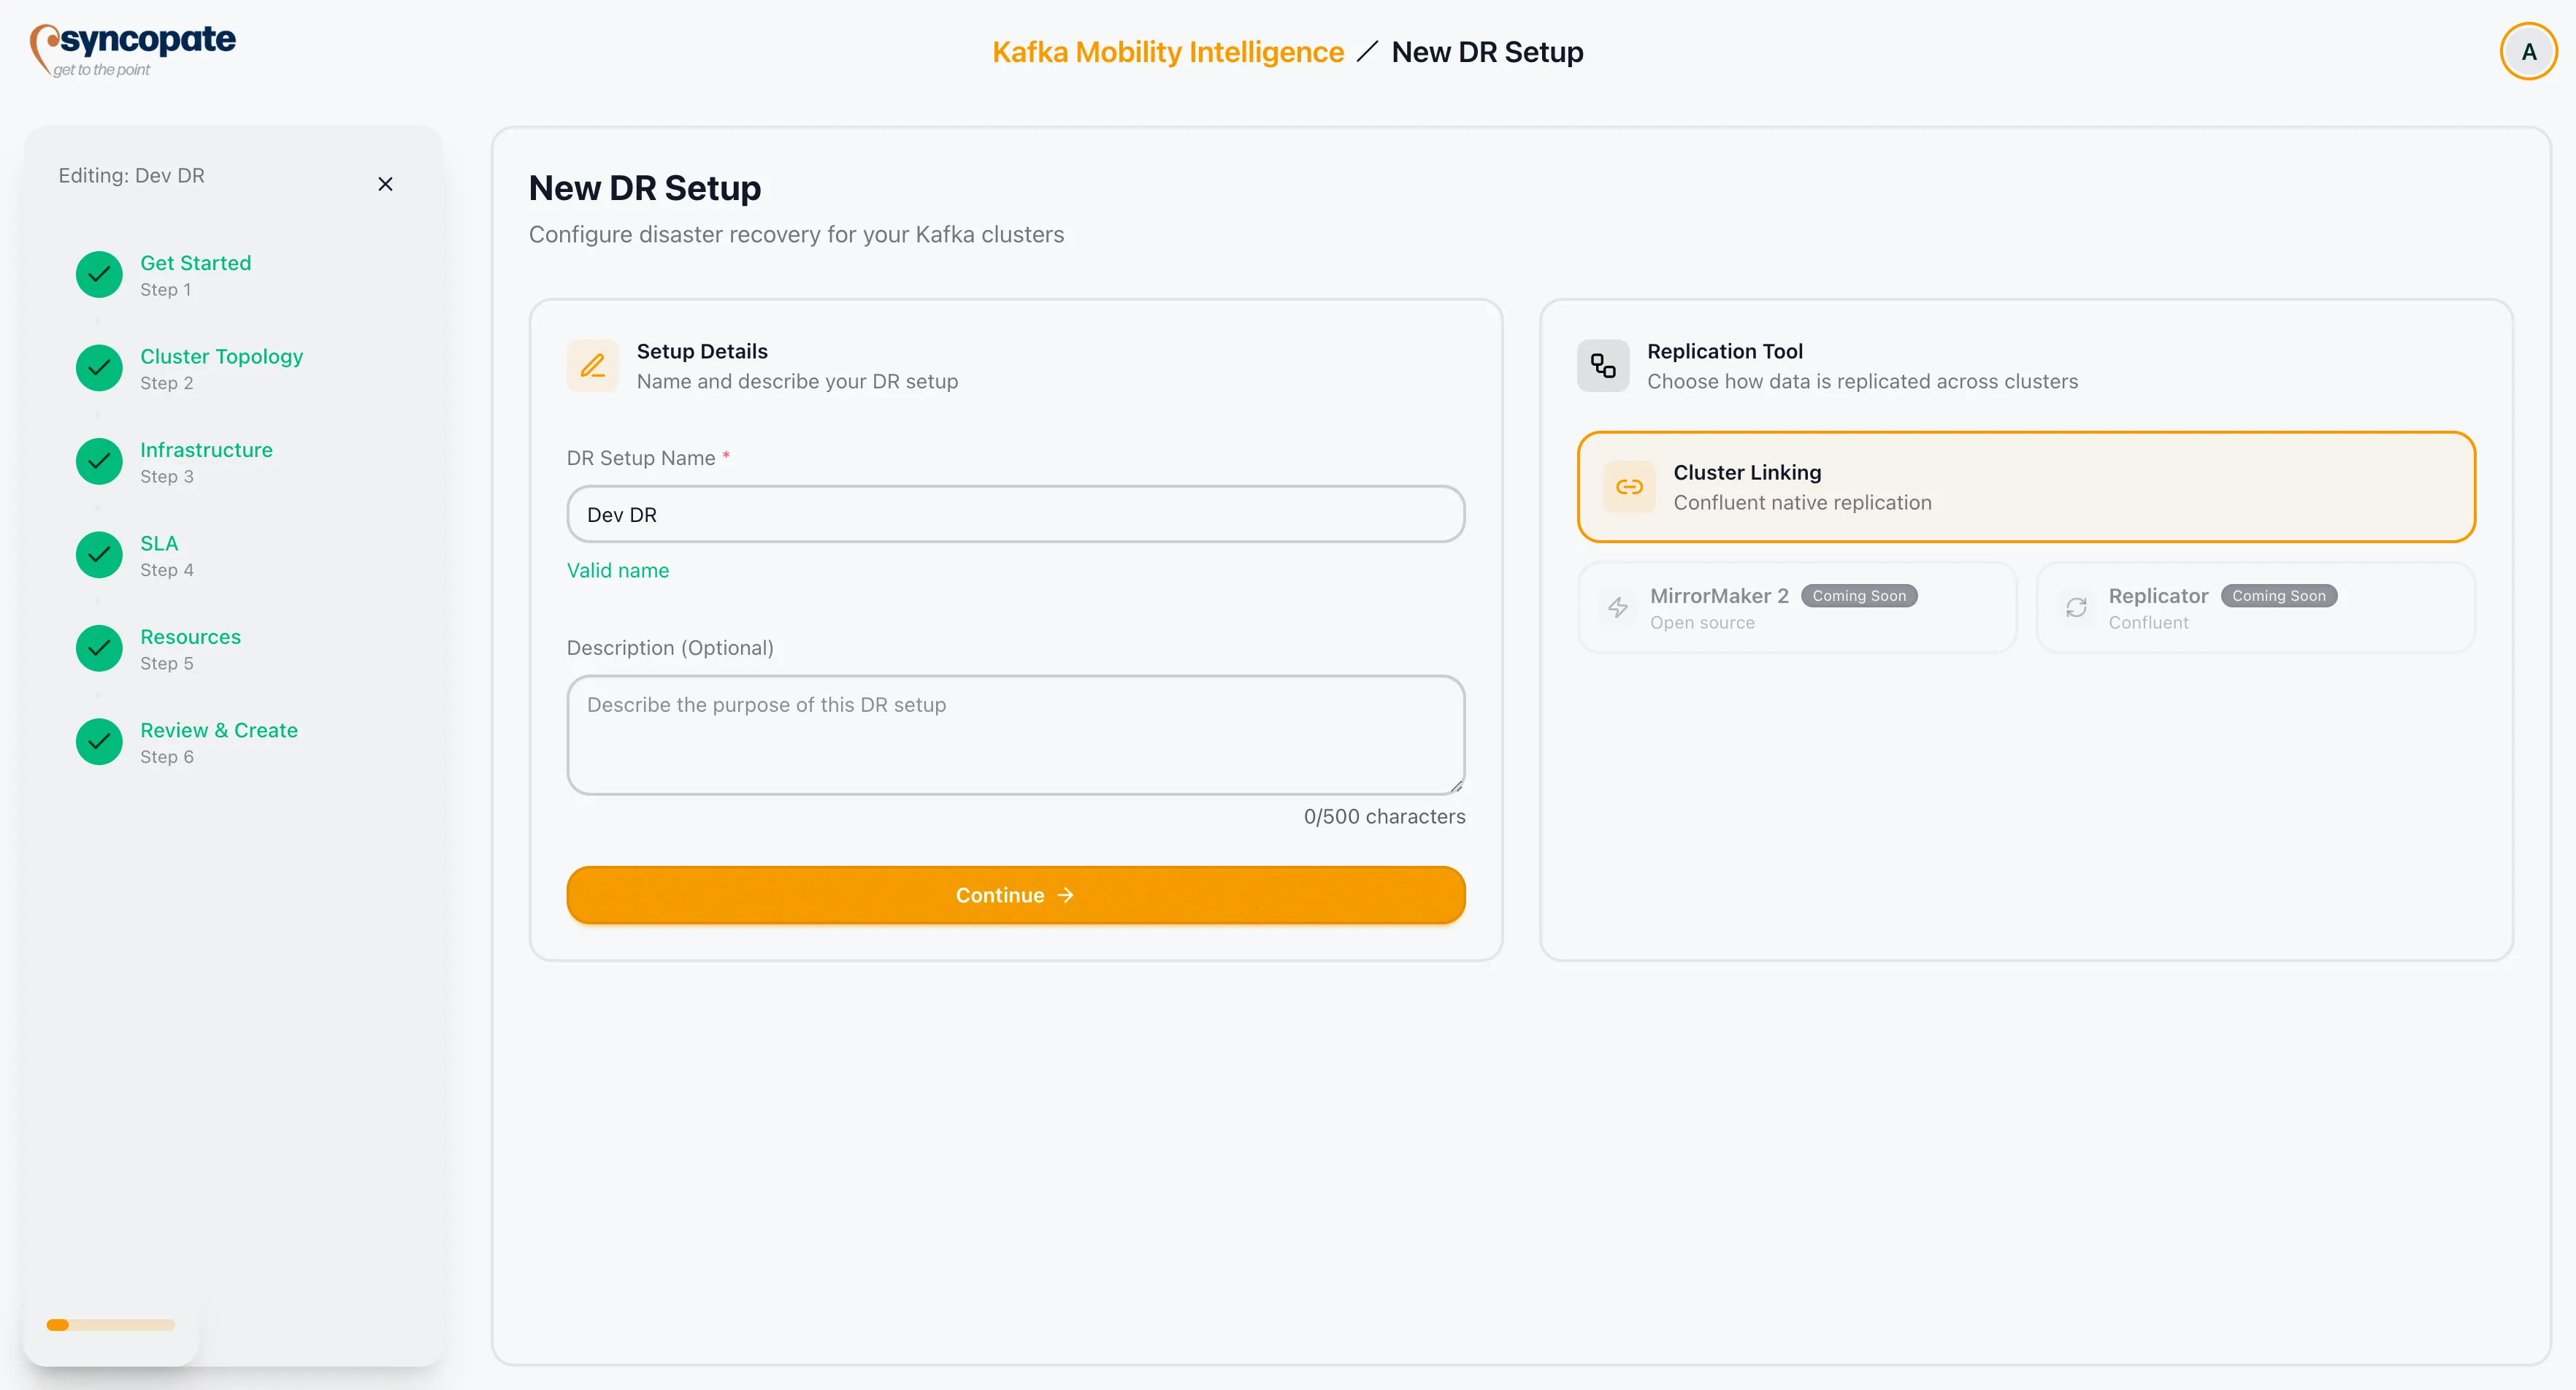This screenshot has width=2576, height=1390.
Task: Click the Valid name message
Action: (617, 570)
